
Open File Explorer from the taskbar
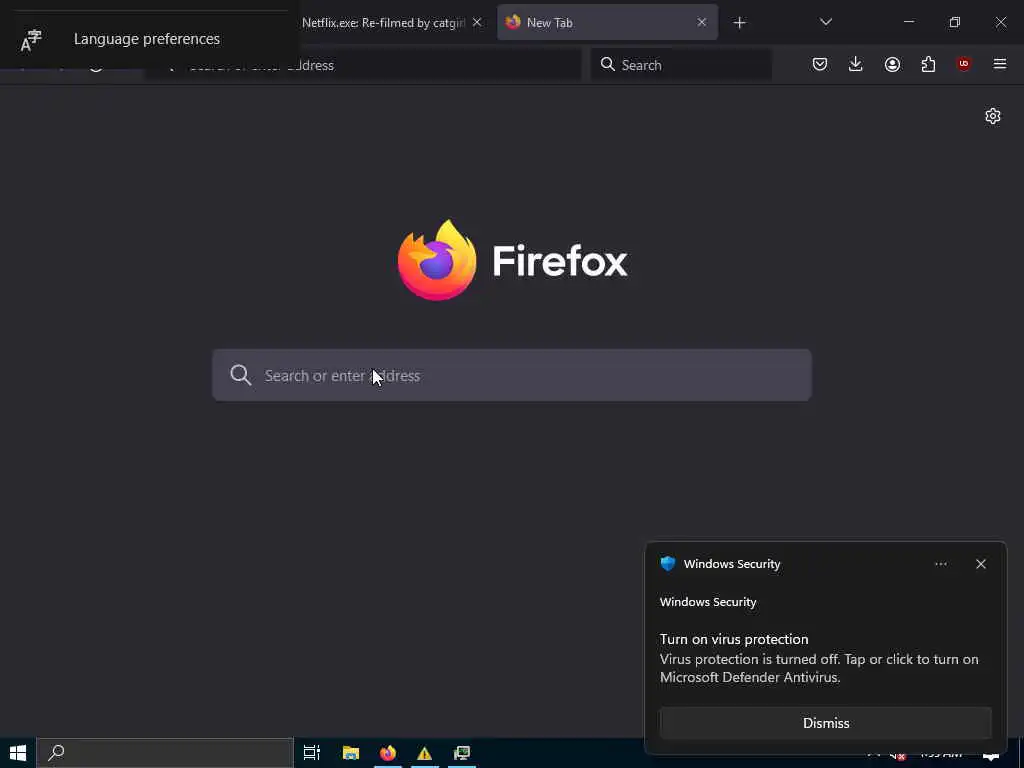pos(351,753)
